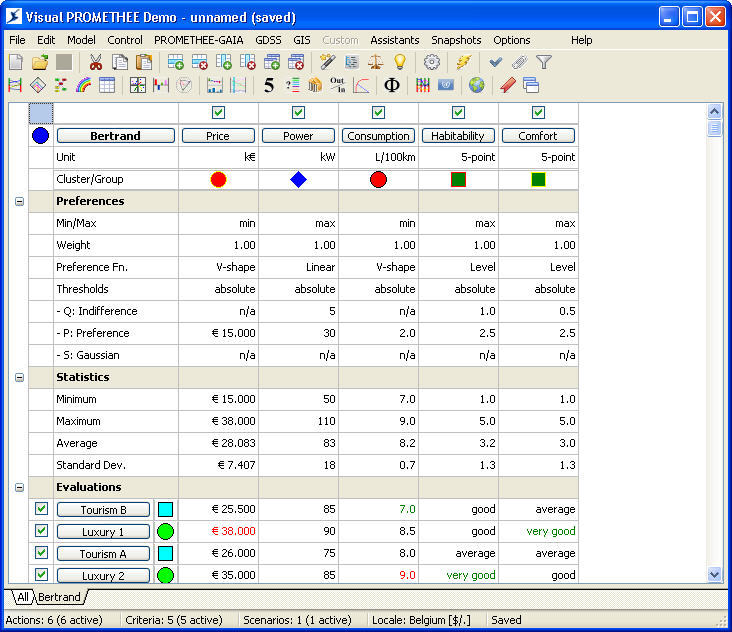Uncheck the Price criterion checkbox

[218, 112]
